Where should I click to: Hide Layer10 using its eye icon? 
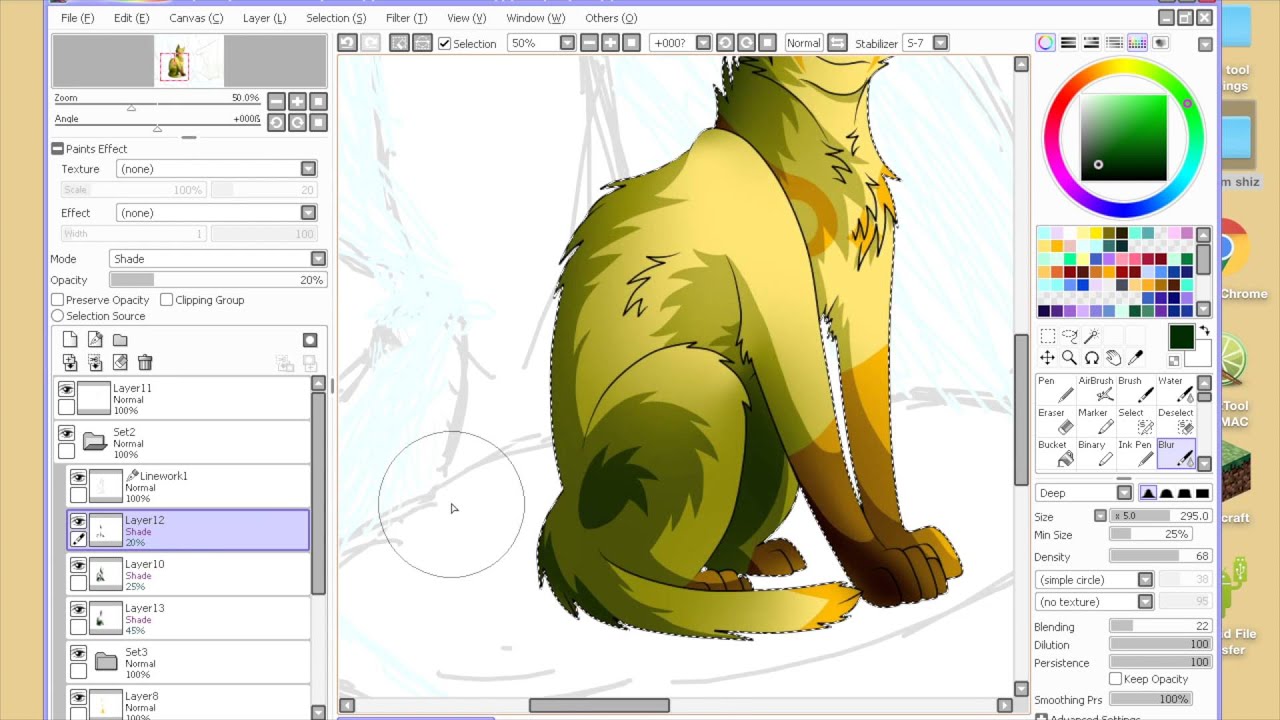click(x=78, y=566)
